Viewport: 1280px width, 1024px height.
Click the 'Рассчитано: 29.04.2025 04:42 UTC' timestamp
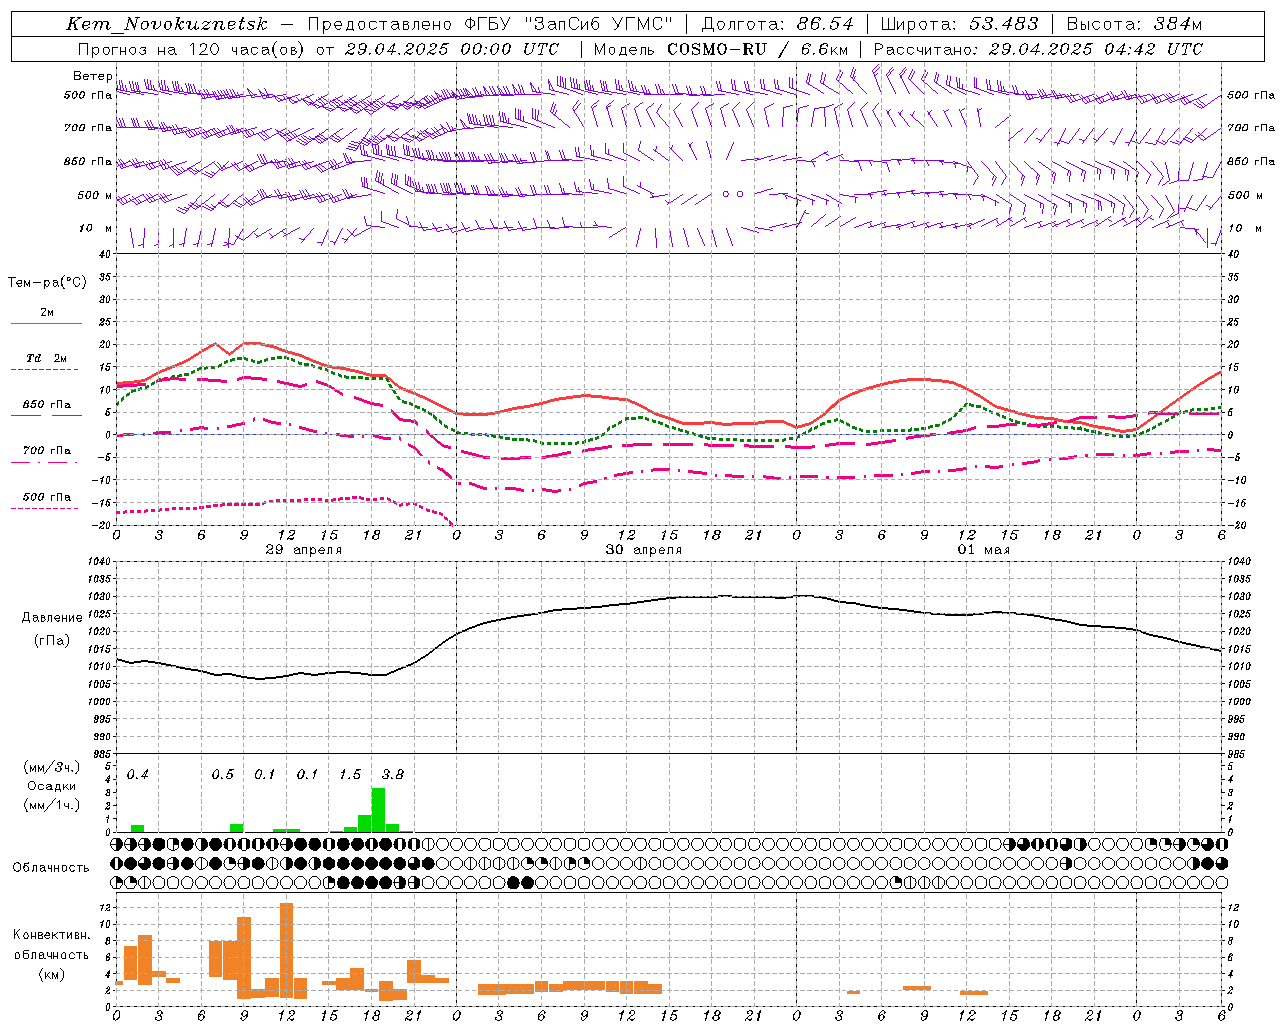click(1038, 49)
